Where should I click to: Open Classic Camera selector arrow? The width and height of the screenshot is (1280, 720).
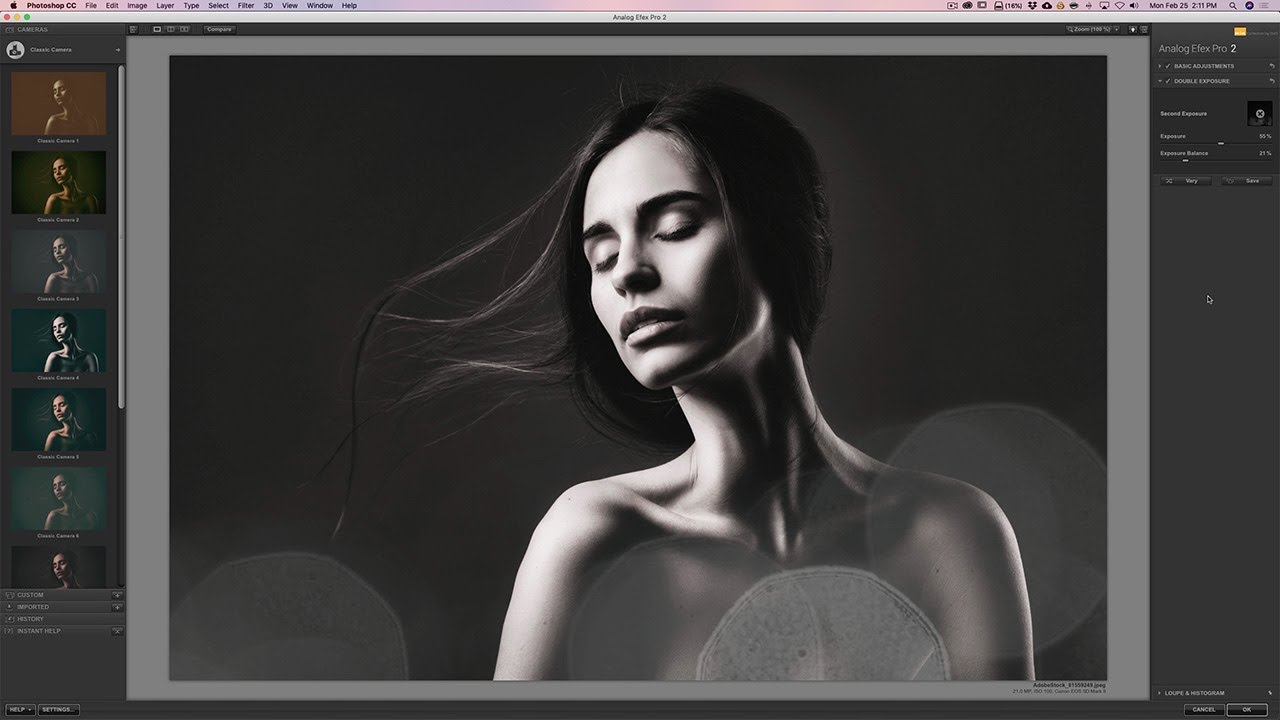pyautogui.click(x=117, y=49)
